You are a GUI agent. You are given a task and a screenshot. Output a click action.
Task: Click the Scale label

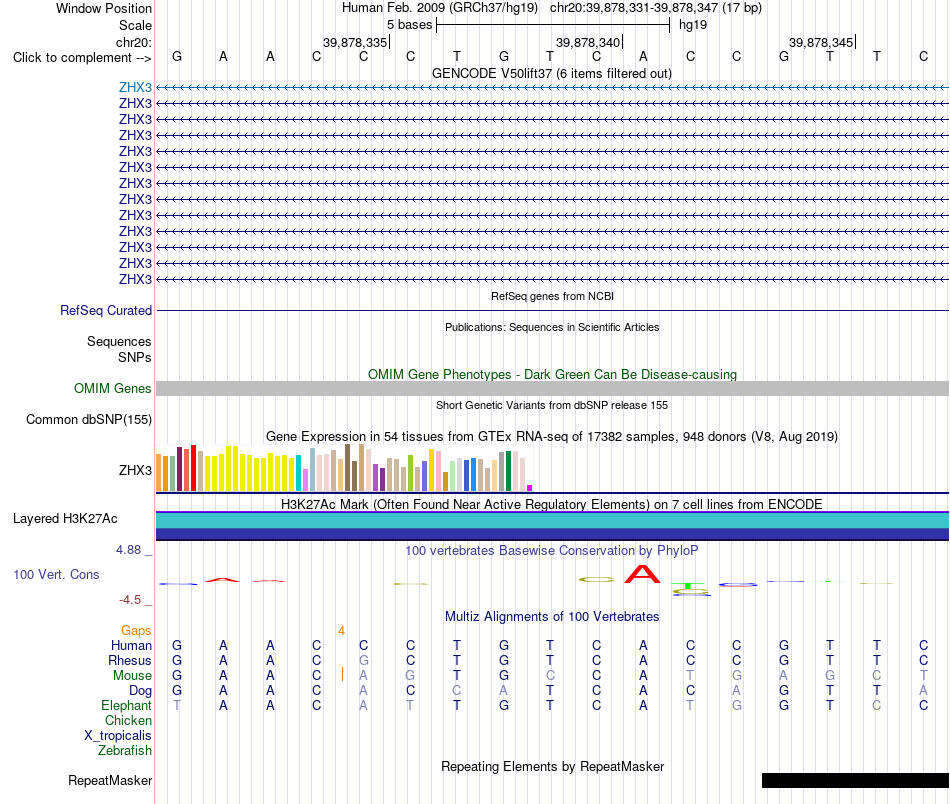(x=135, y=25)
